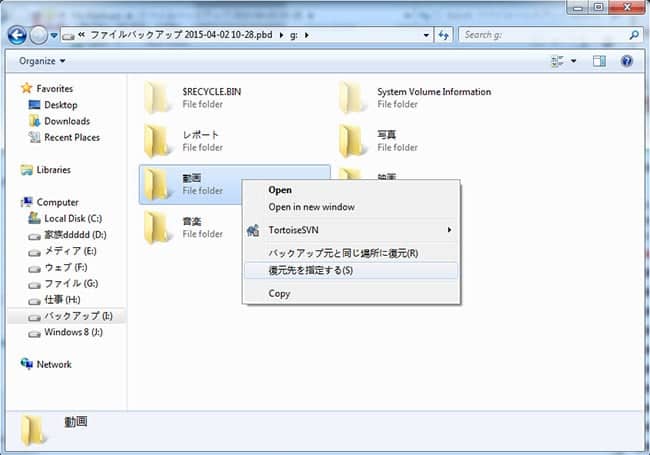
Task: Click the Back navigation arrow
Action: tap(17, 35)
